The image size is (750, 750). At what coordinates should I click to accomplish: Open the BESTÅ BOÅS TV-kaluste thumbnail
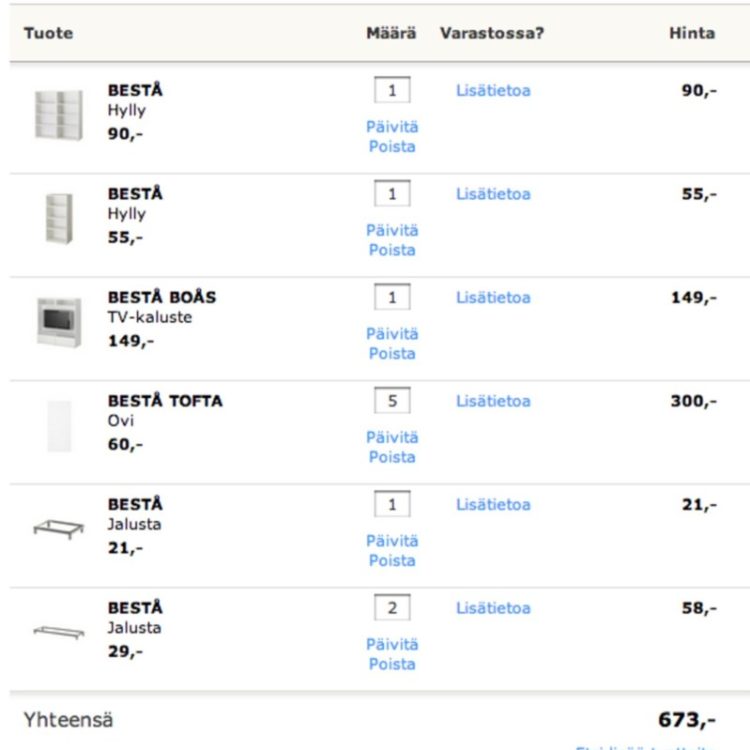coord(59,322)
